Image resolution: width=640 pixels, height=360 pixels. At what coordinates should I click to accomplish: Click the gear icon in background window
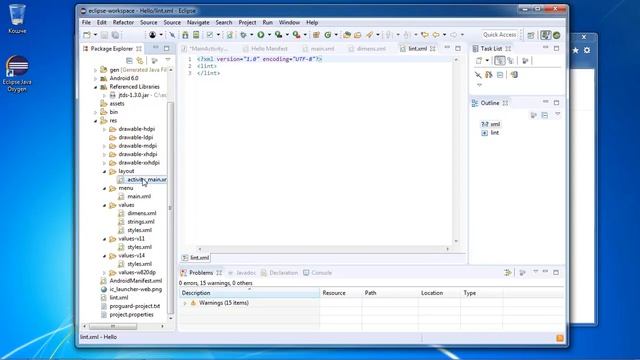coord(587,51)
